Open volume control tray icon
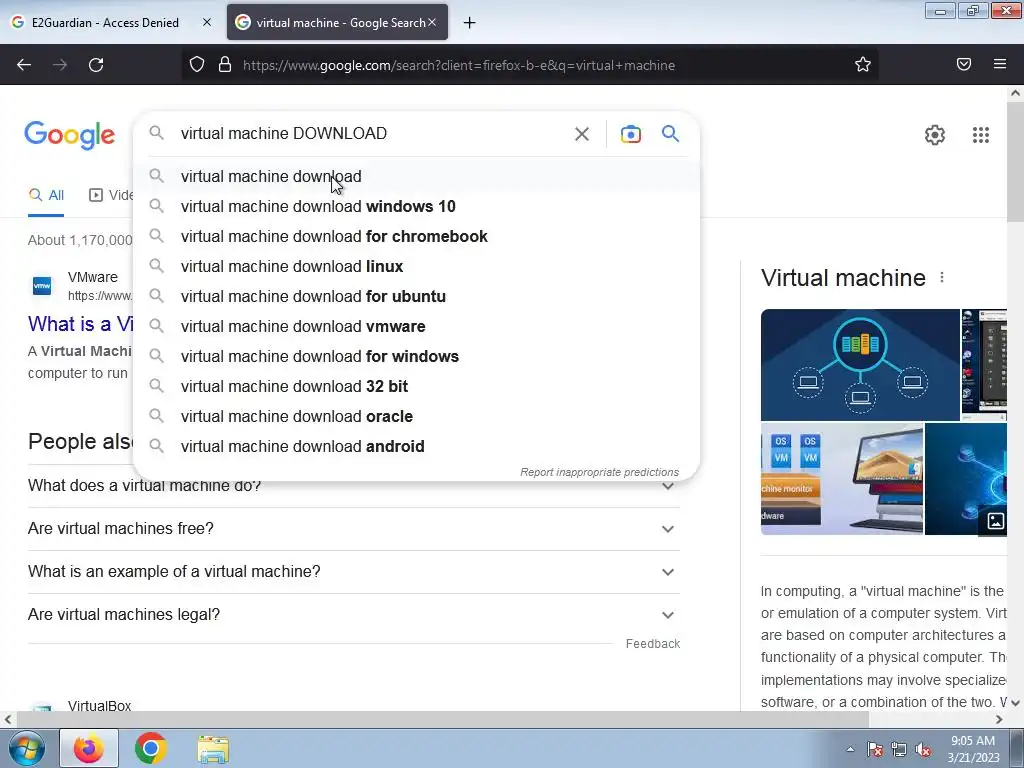The height and width of the screenshot is (768, 1024). pyautogui.click(x=923, y=749)
